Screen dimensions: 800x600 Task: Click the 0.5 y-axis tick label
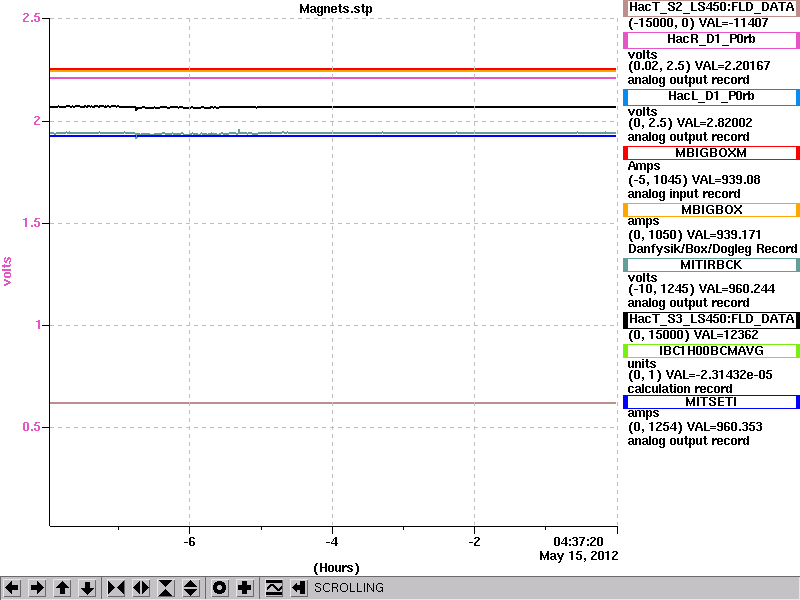click(31, 427)
